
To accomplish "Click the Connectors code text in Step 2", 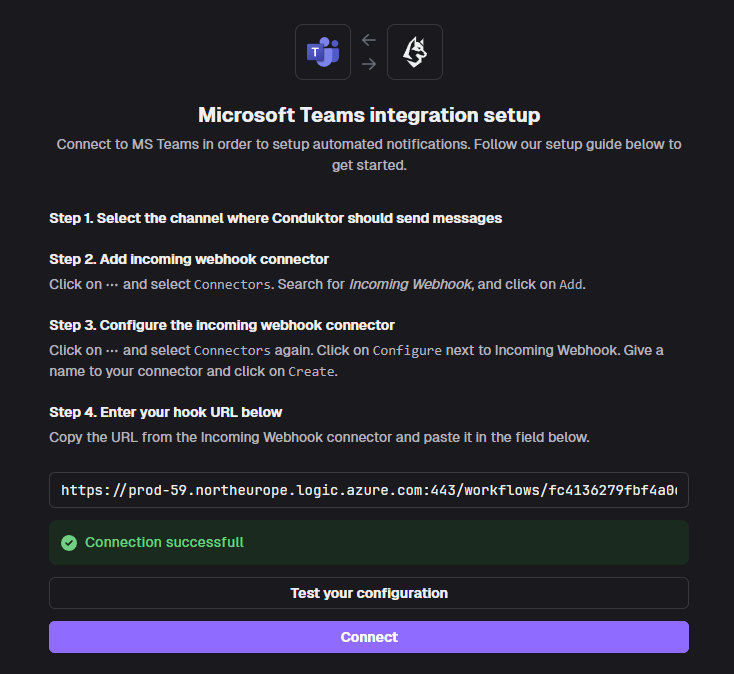I will 232,285.
